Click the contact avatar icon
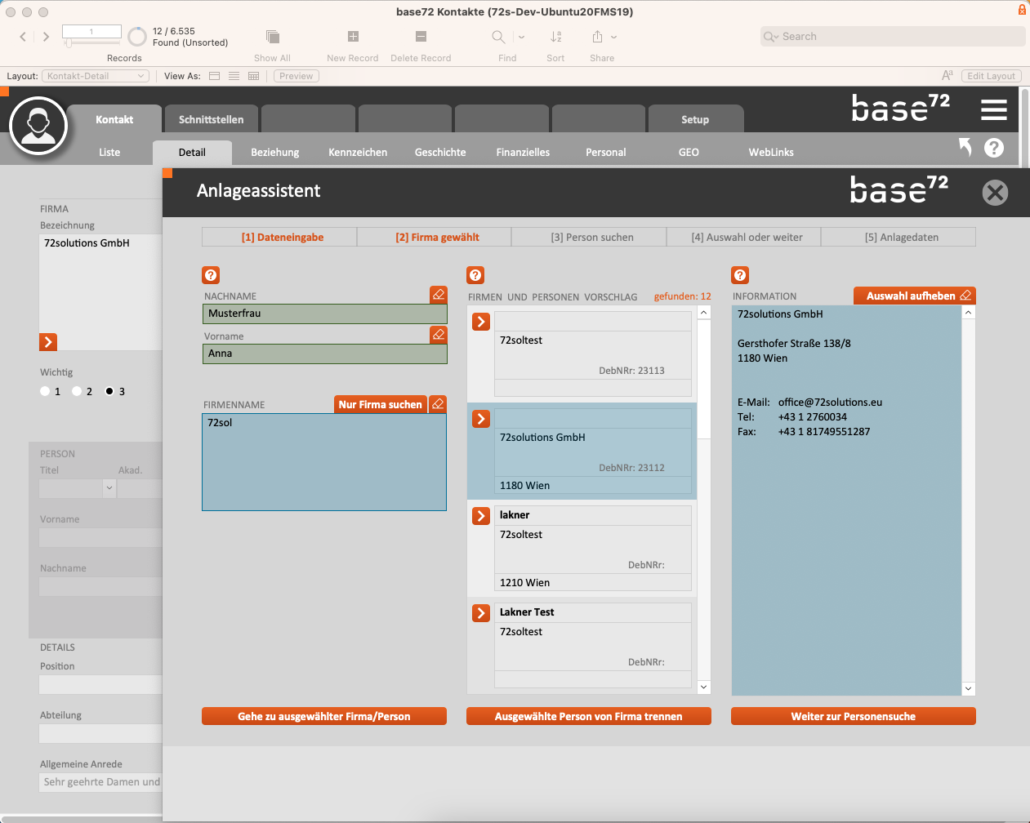Image resolution: width=1030 pixels, height=823 pixels. pyautogui.click(x=38, y=125)
